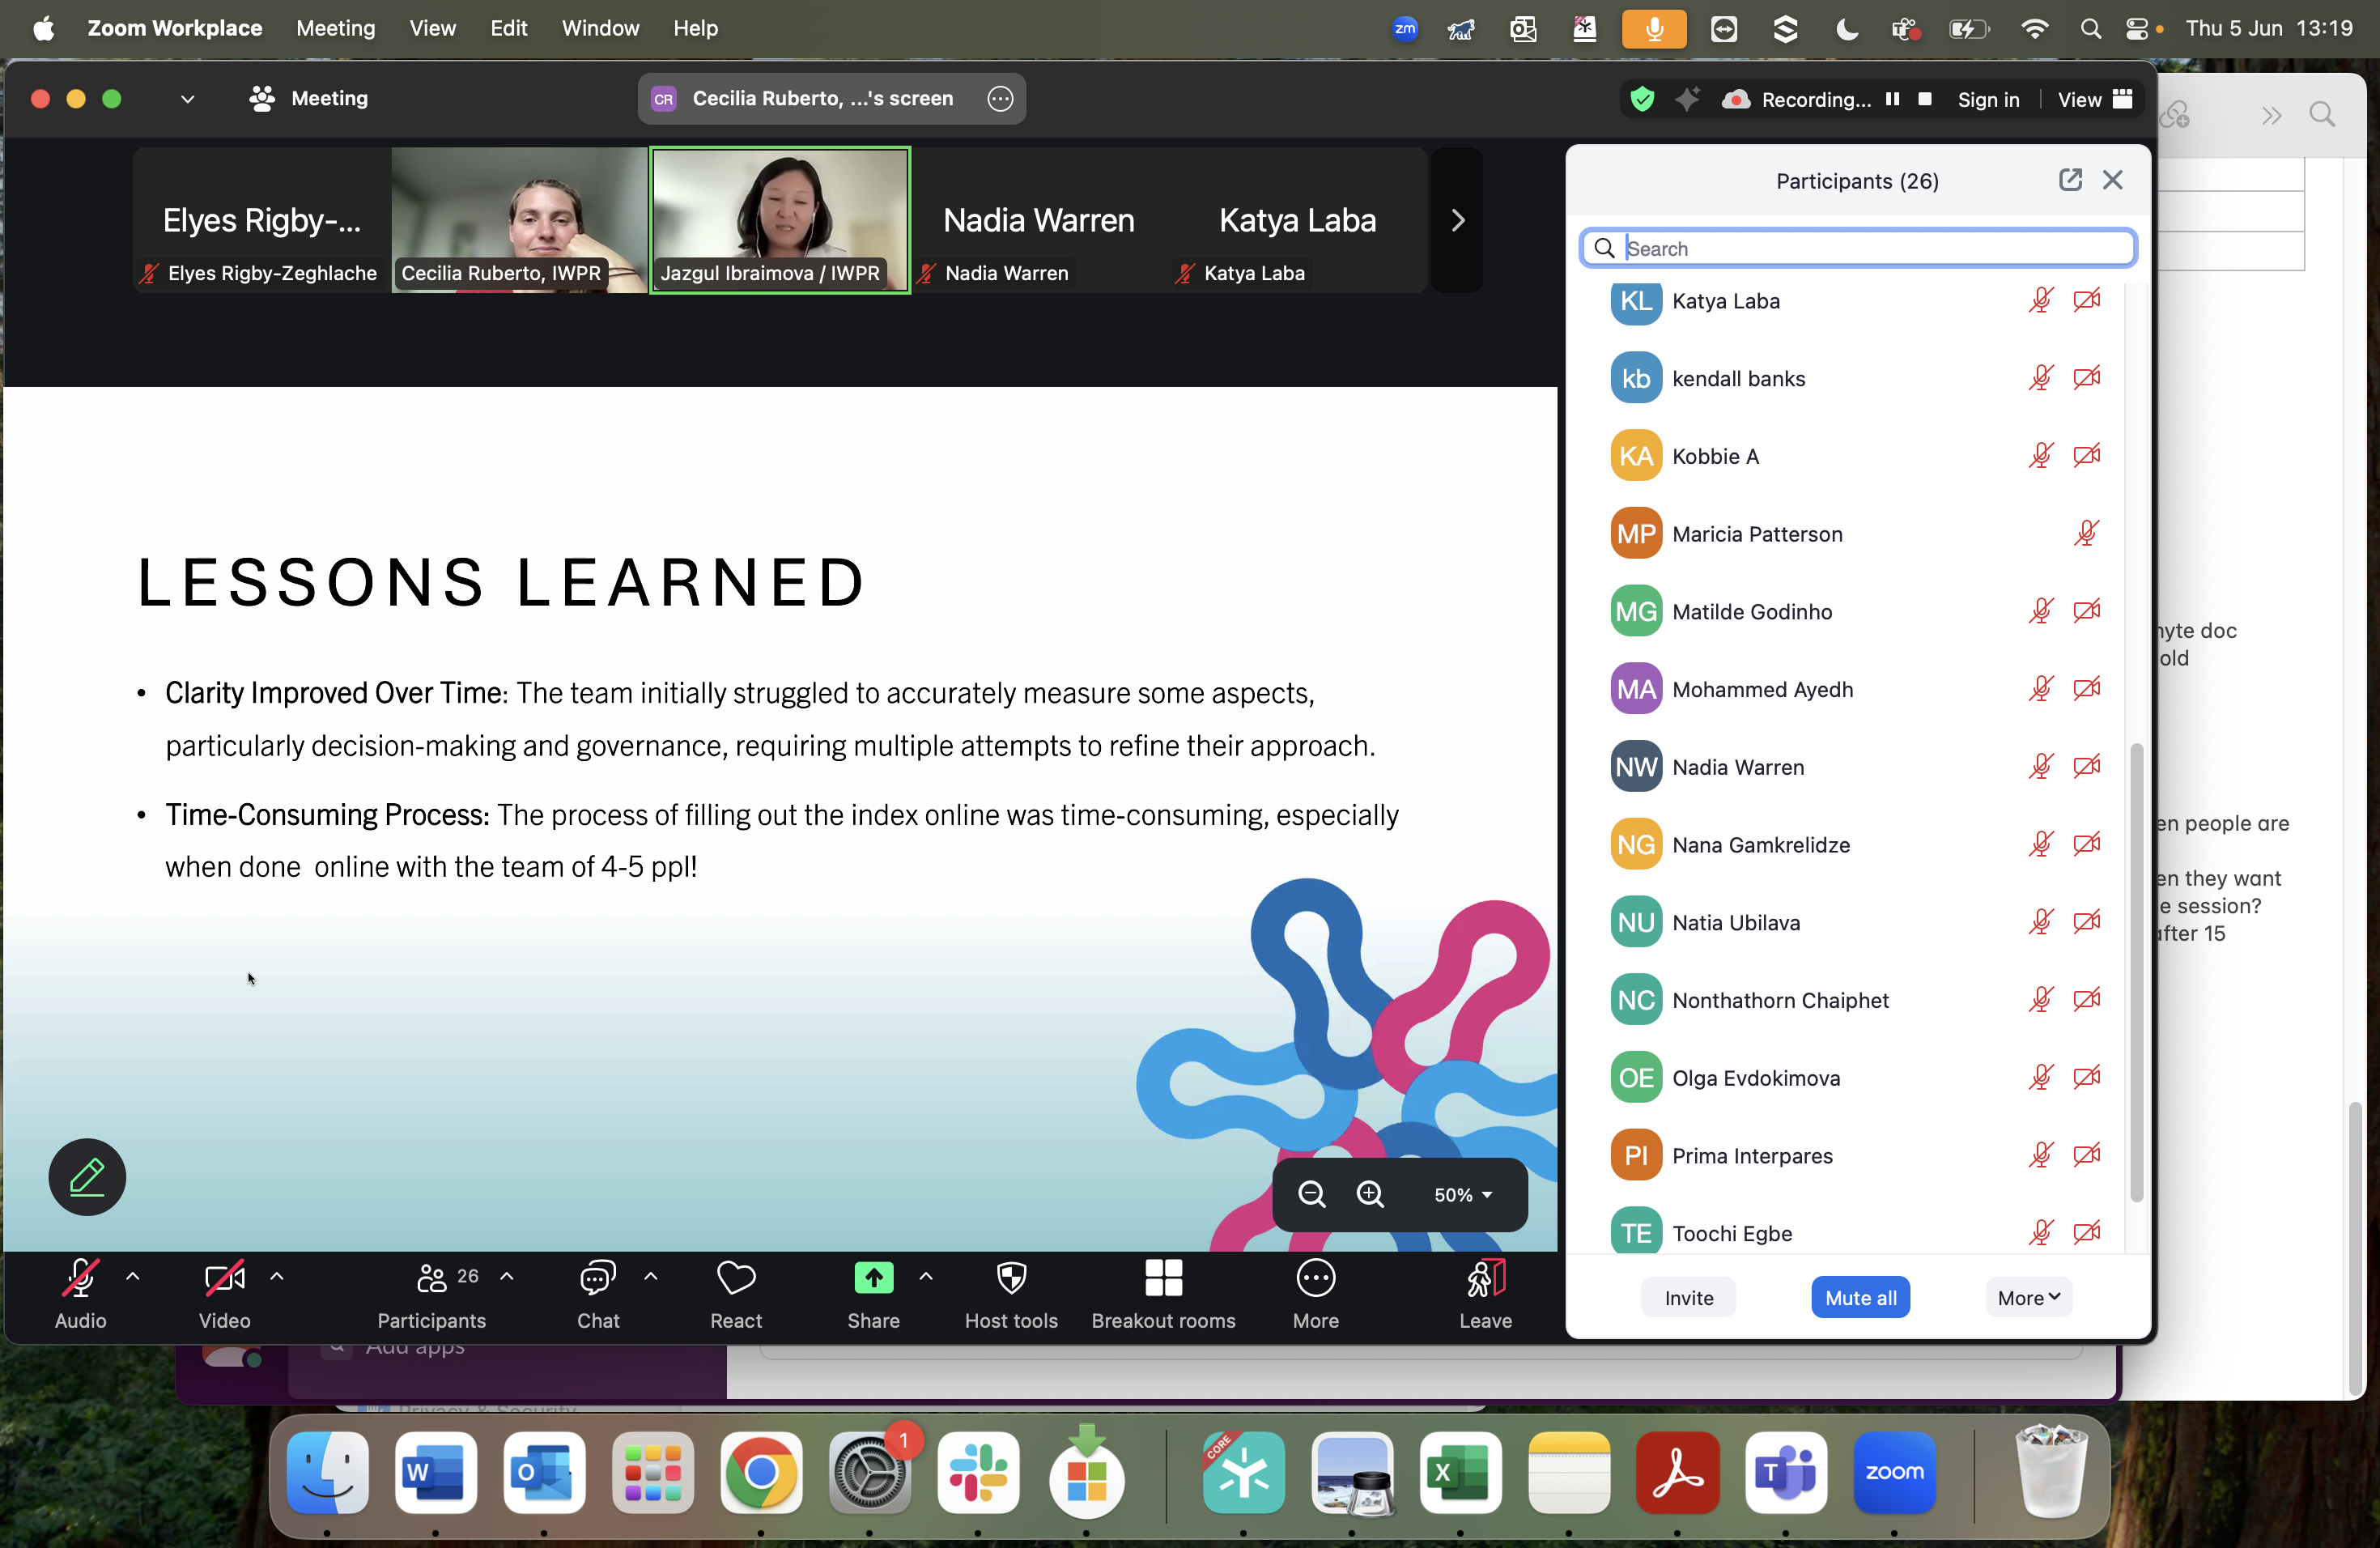Pop out the Participants panel

point(2070,180)
